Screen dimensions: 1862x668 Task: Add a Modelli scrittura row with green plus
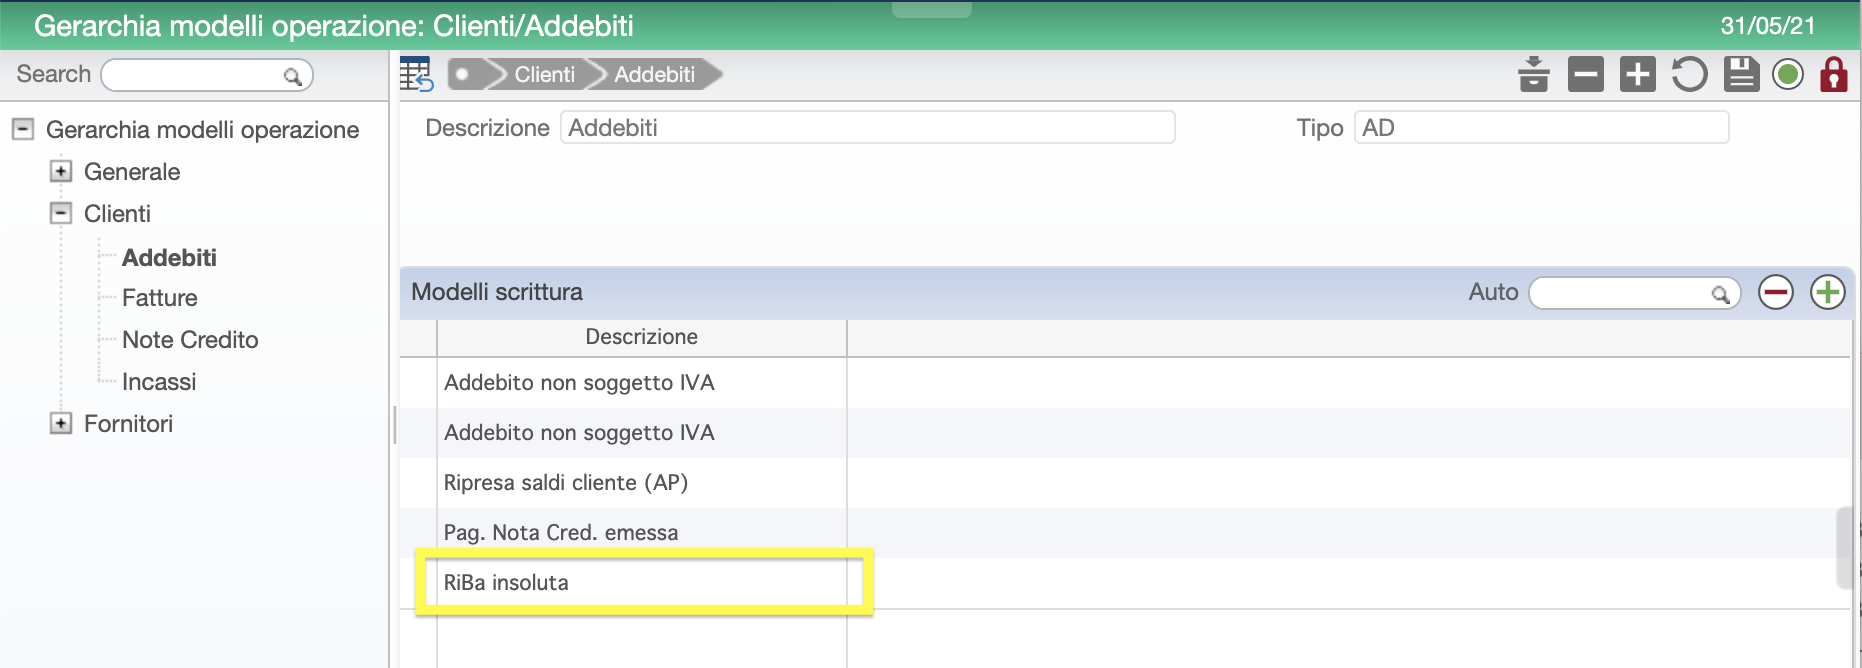tap(1827, 293)
